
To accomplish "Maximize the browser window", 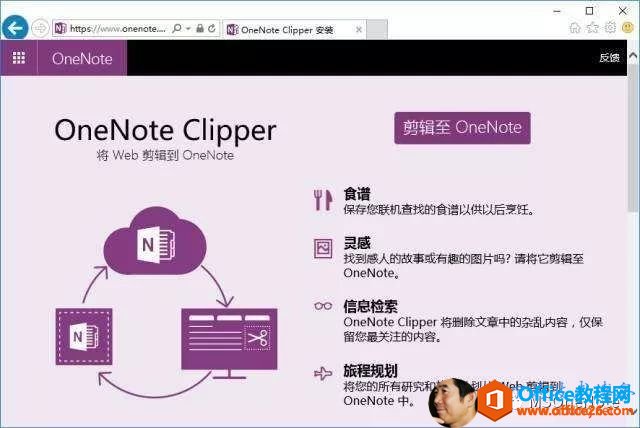I will 589,11.
